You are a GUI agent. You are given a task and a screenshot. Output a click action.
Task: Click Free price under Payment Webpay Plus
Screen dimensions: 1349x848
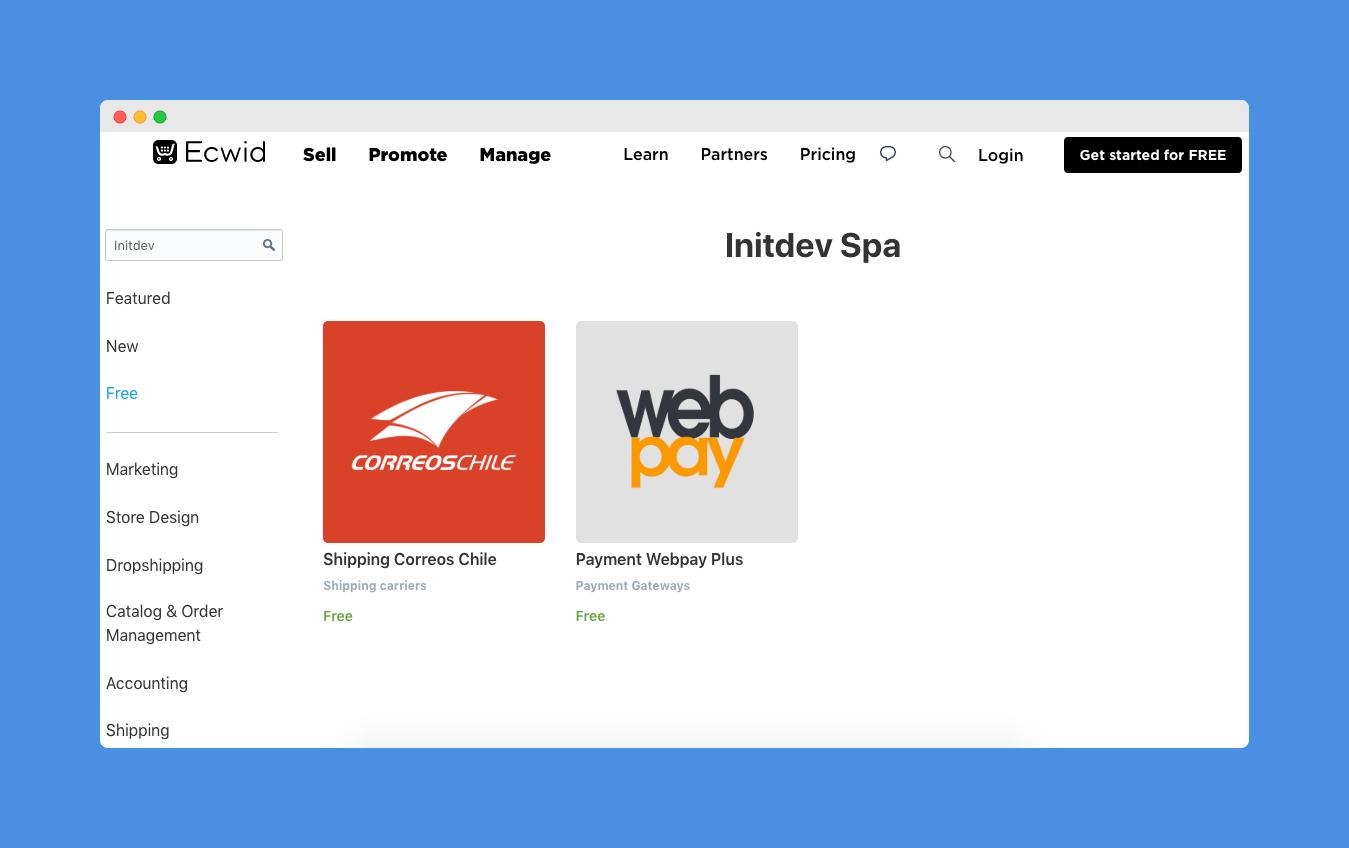[591, 616]
